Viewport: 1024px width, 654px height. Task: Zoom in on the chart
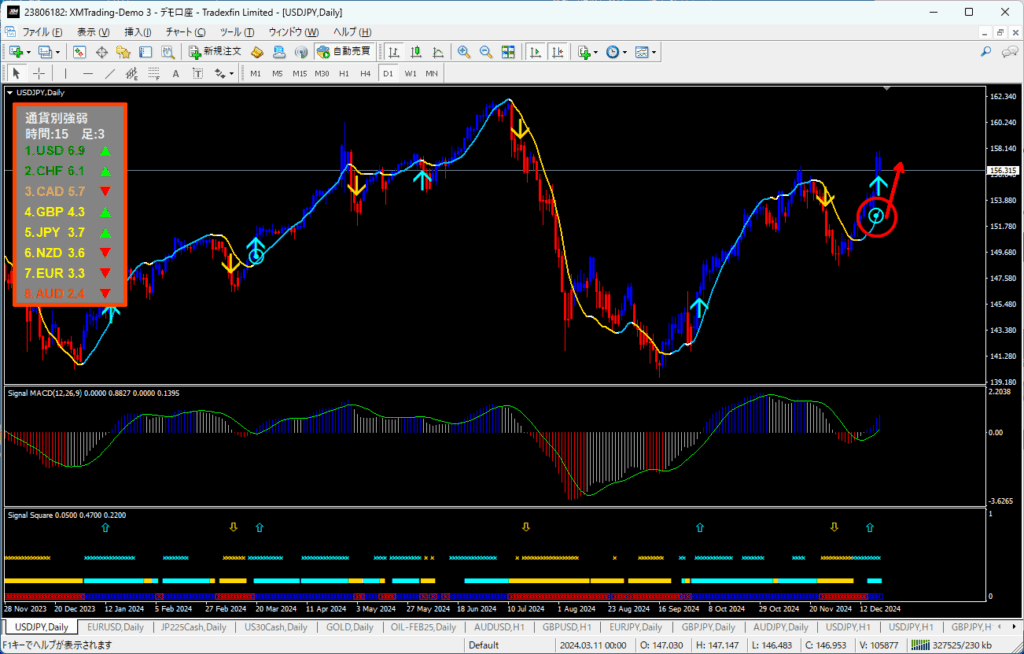pyautogui.click(x=464, y=52)
